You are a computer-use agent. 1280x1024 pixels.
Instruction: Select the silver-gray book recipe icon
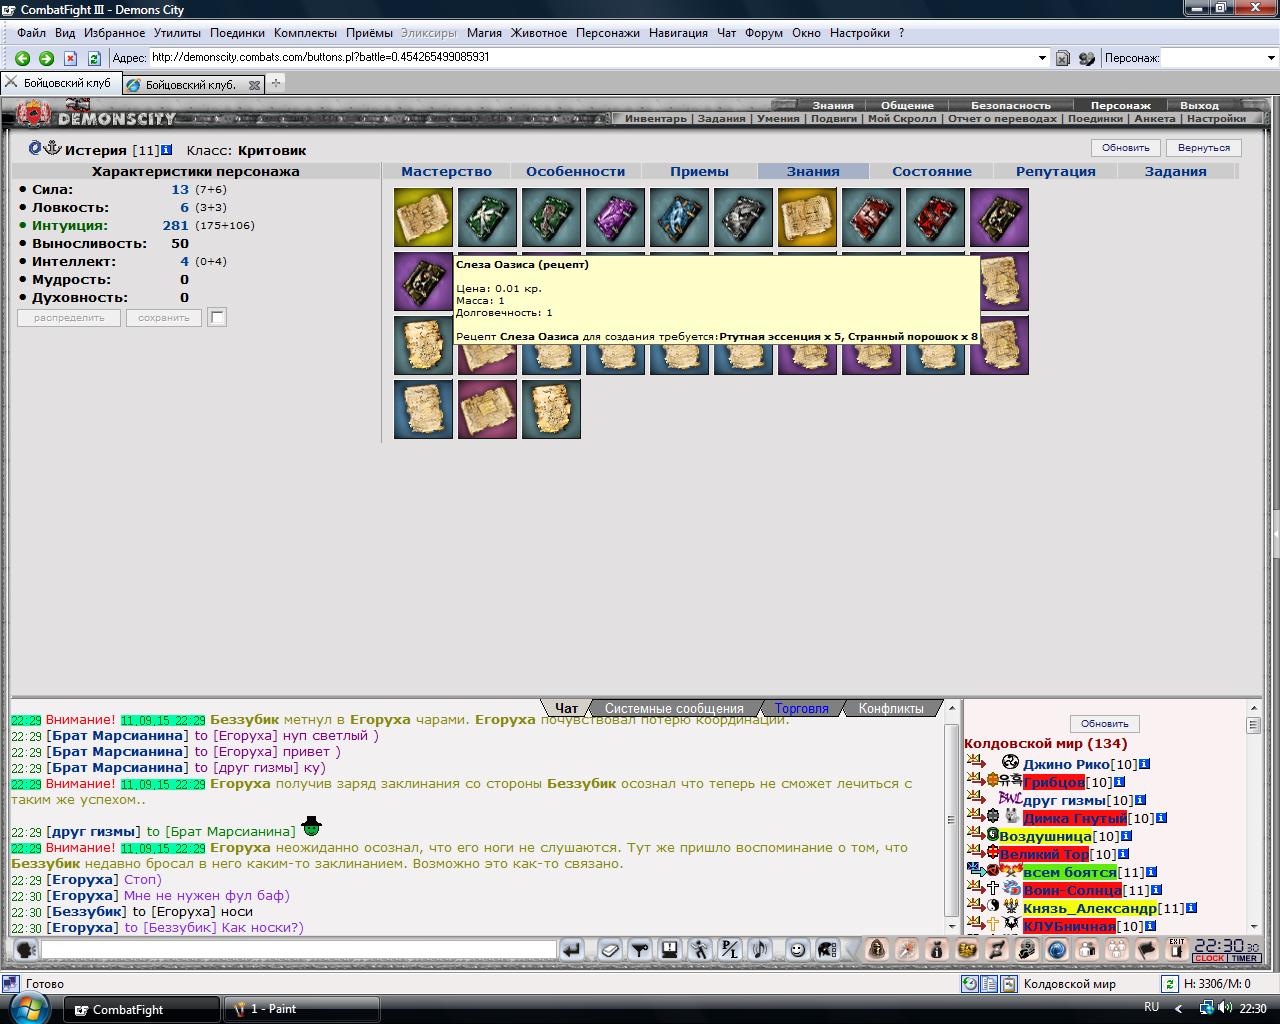[x=744, y=217]
